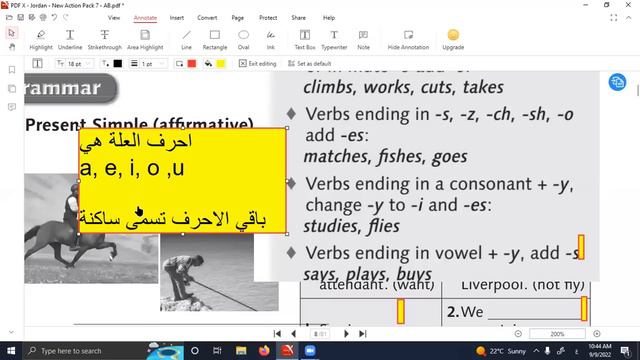Screen dimensions: 640x360
Task: Open the line thickness 1 pt dropdown
Action: (x=149, y=64)
